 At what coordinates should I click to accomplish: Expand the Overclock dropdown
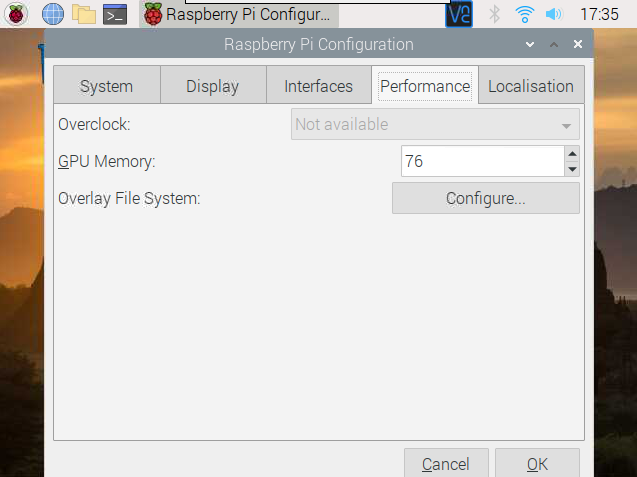point(435,124)
